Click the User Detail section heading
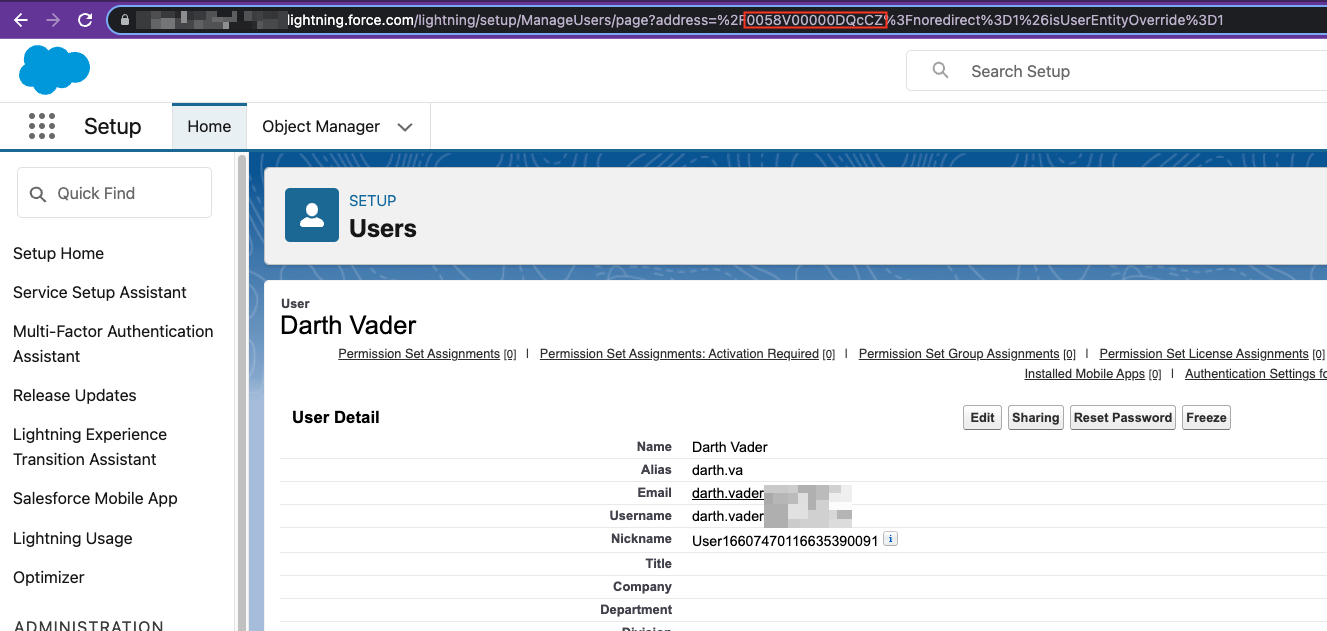This screenshot has height=631, width=1327. click(336, 418)
